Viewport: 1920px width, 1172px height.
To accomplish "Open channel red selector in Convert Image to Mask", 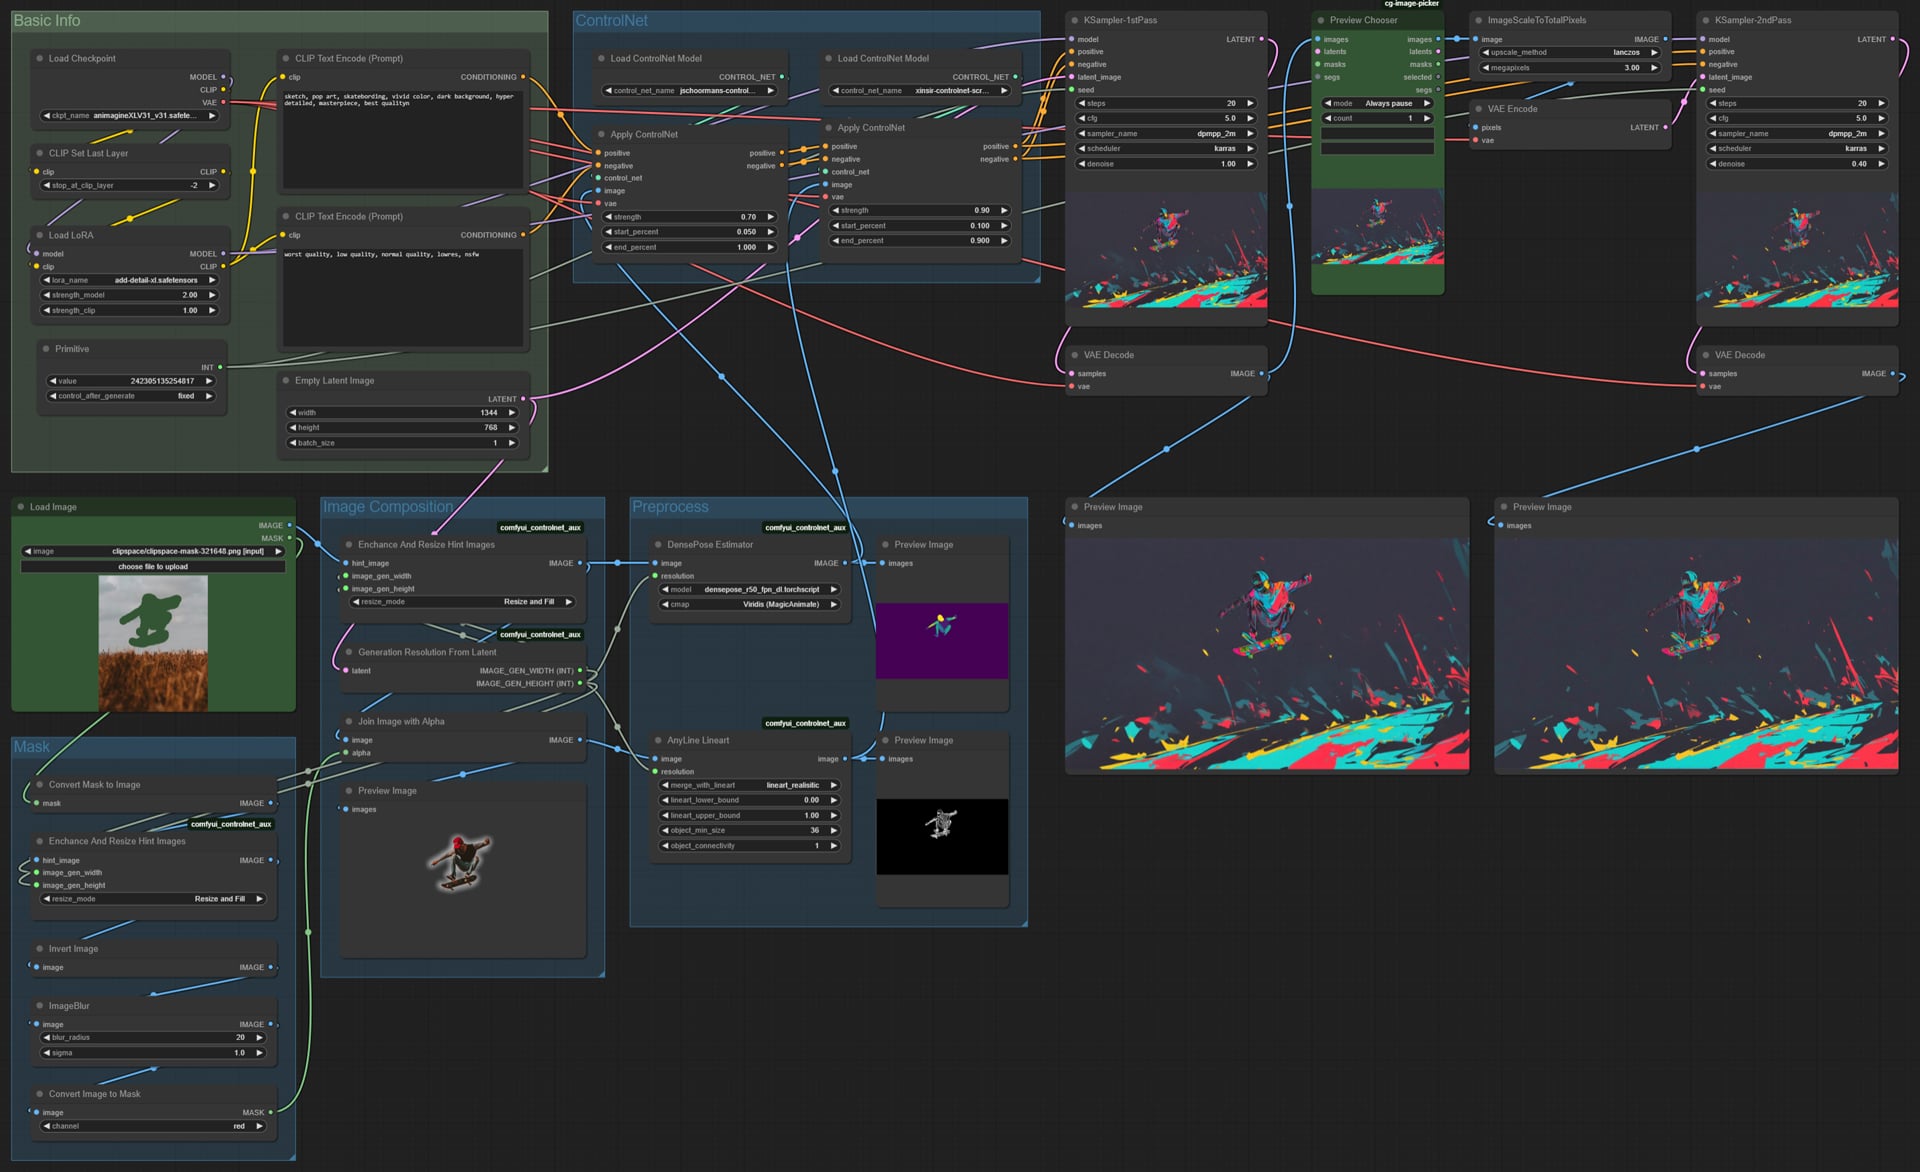I will point(153,1126).
